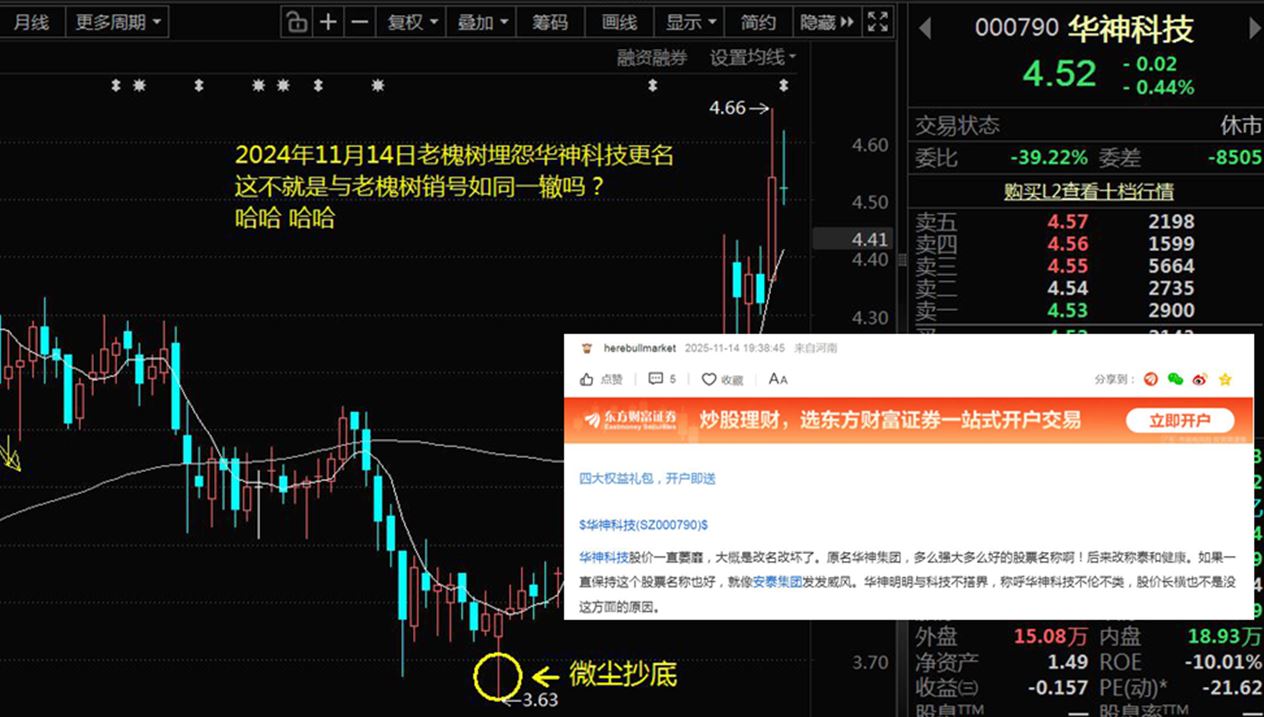The image size is (1264, 717).
Task: Open 设置均线 moving average settings
Action: 753,58
